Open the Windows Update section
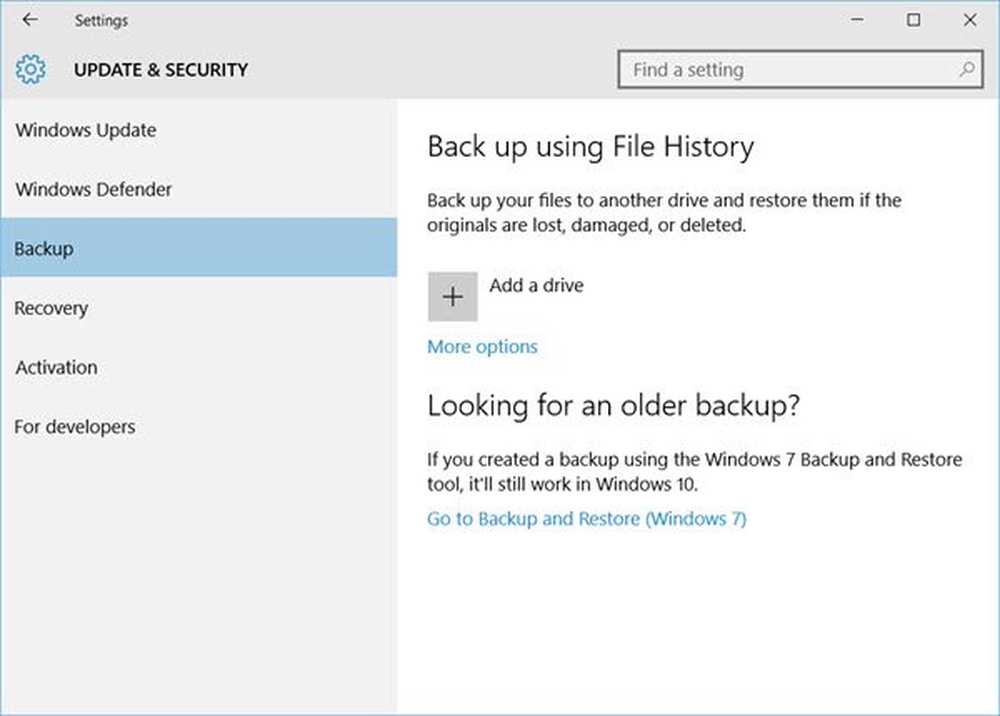This screenshot has width=1000, height=716. click(86, 130)
